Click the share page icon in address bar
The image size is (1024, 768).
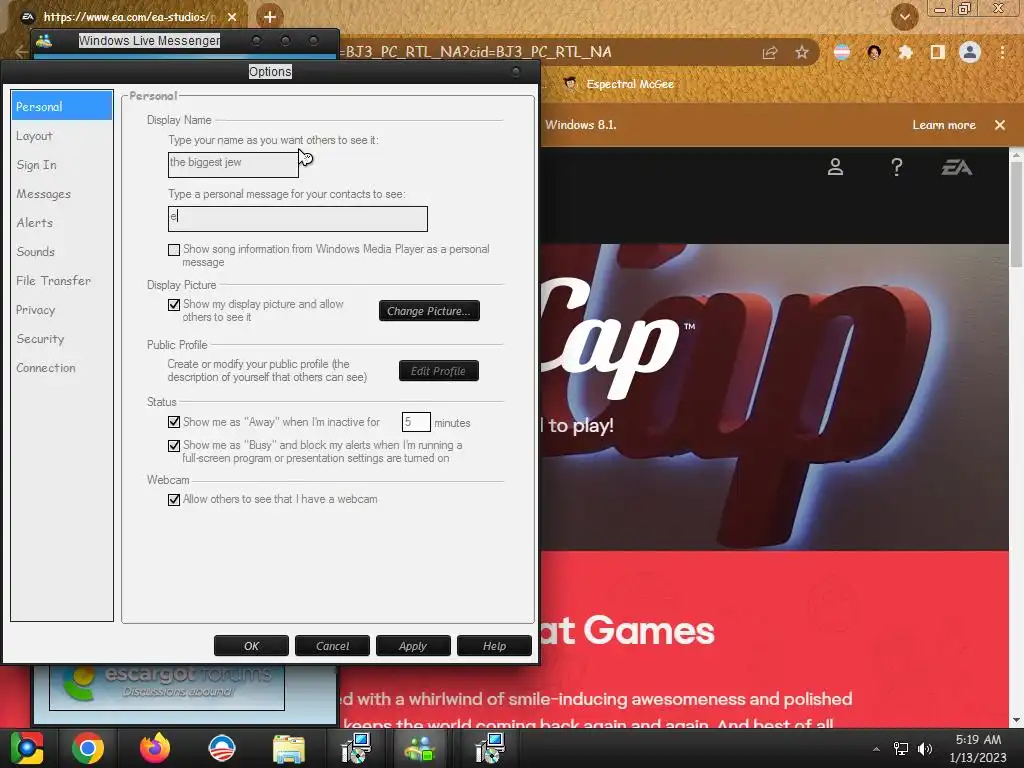(x=770, y=52)
